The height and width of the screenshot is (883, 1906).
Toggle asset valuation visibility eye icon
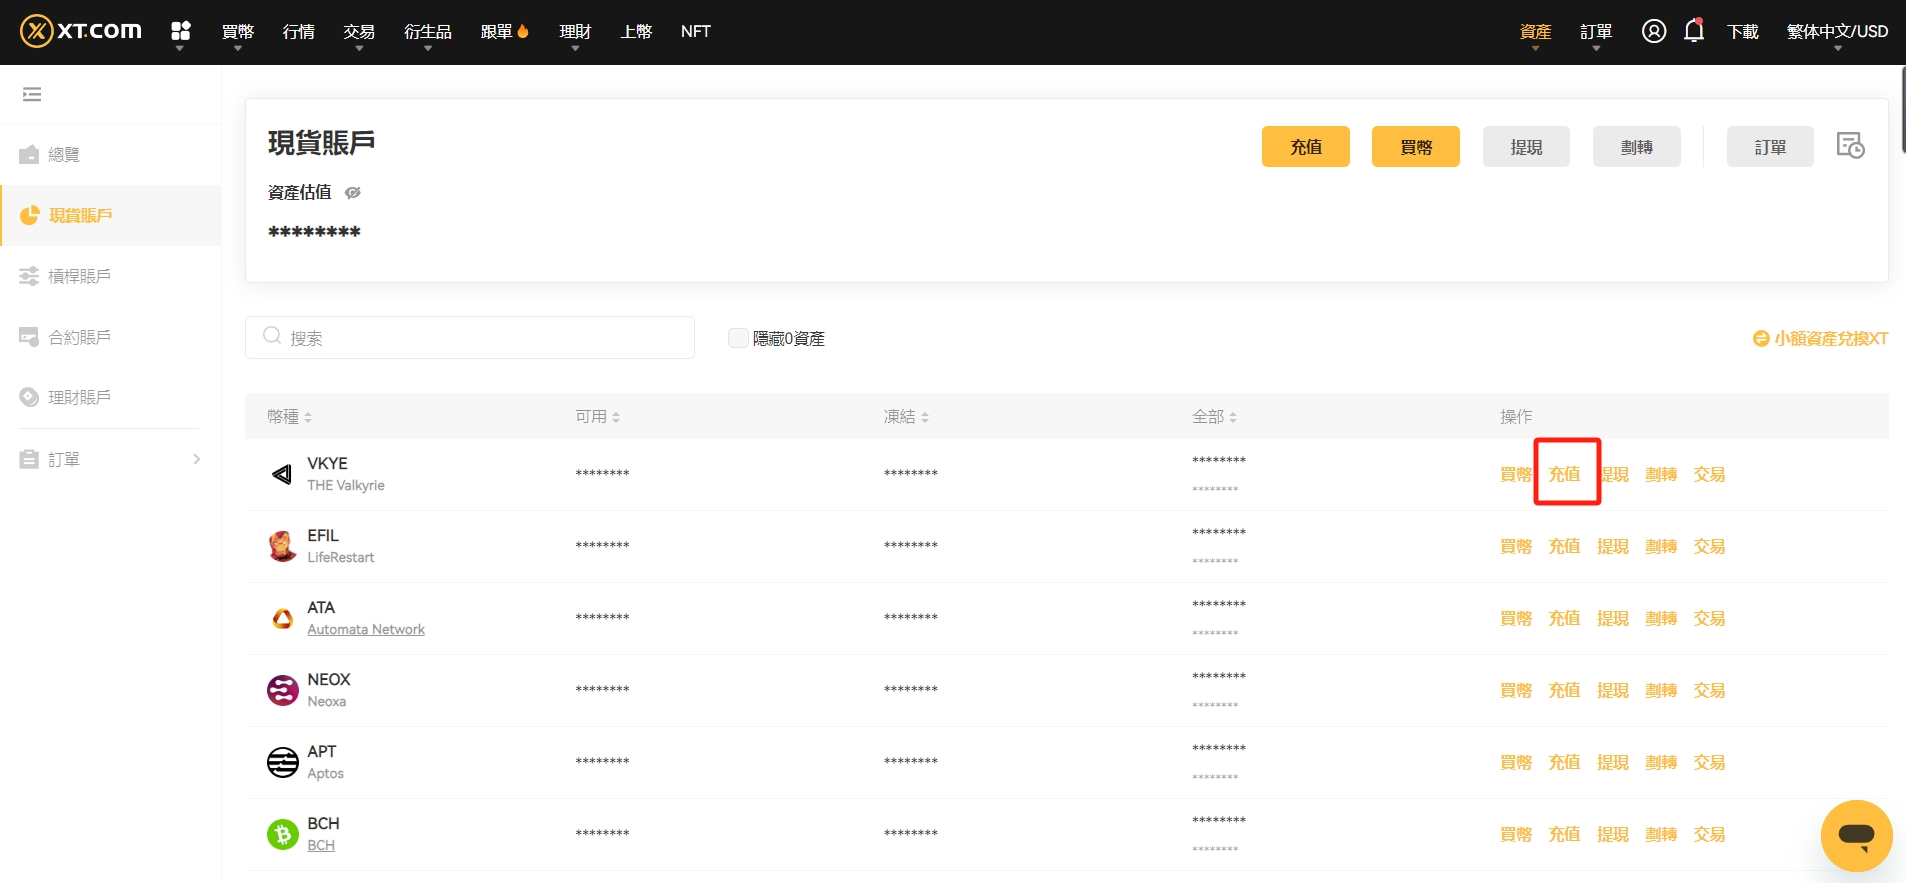(352, 192)
